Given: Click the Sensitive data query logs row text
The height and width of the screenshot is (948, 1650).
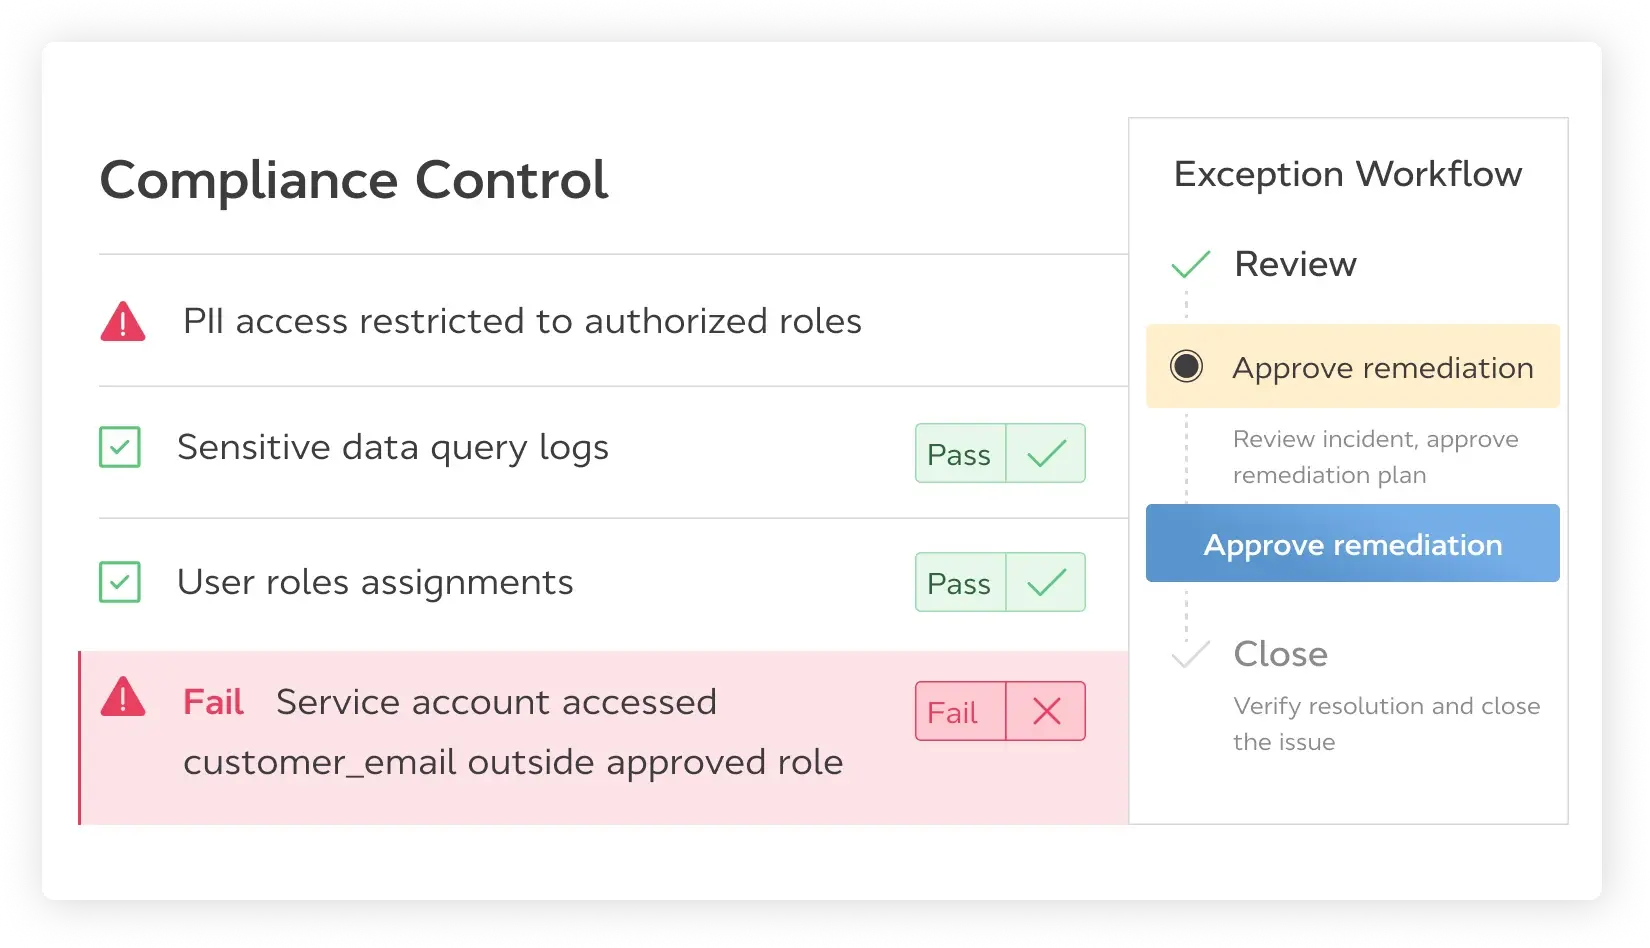Looking at the screenshot, I should pos(393,447).
